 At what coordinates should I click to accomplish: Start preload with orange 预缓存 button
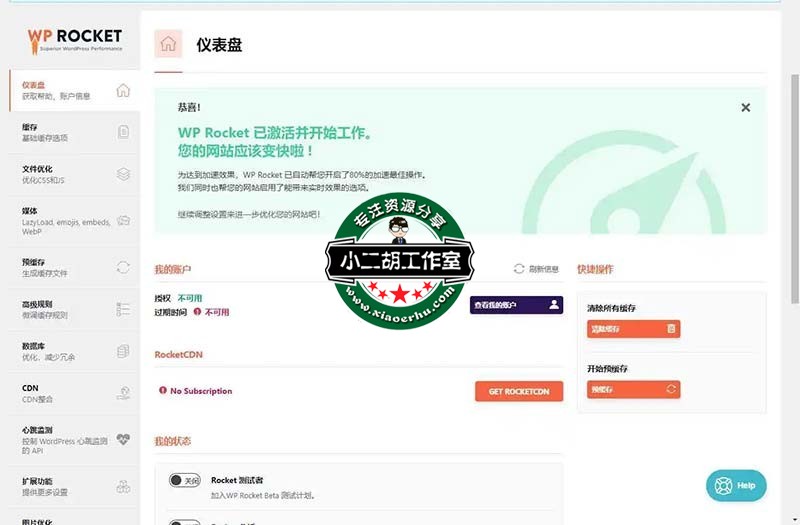(633, 389)
